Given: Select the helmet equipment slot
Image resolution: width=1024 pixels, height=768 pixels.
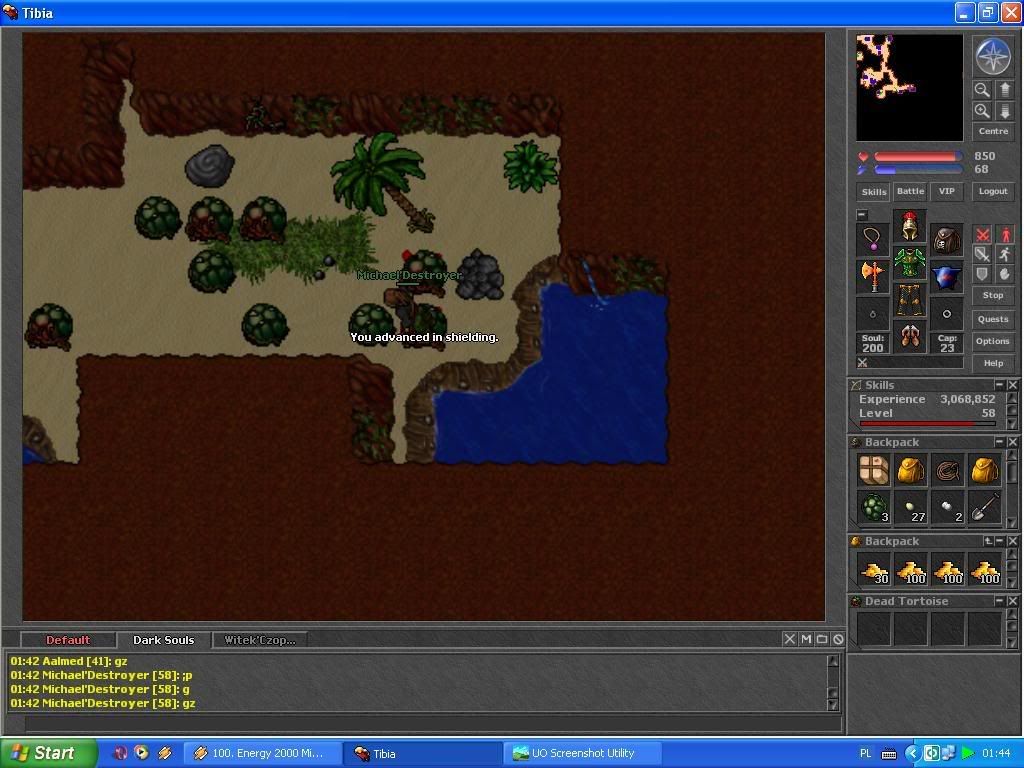Looking at the screenshot, I should click(x=910, y=226).
